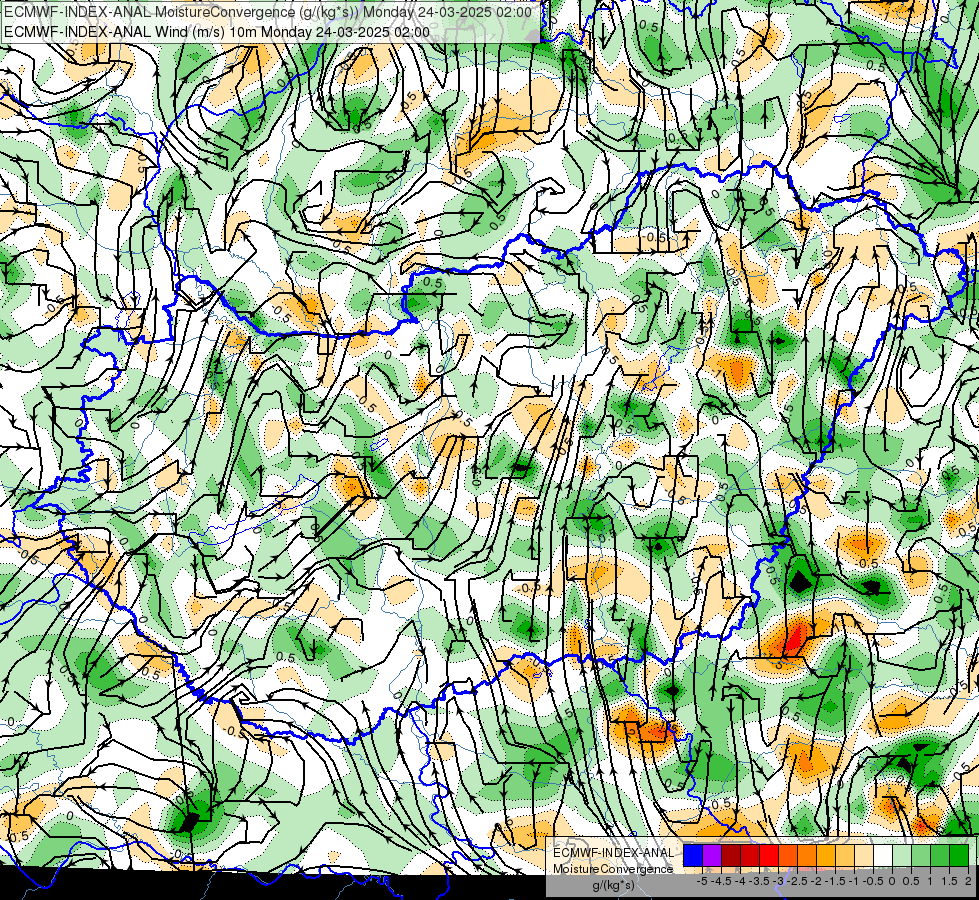
Task: Click the purple legend swatch
Action: (712, 855)
